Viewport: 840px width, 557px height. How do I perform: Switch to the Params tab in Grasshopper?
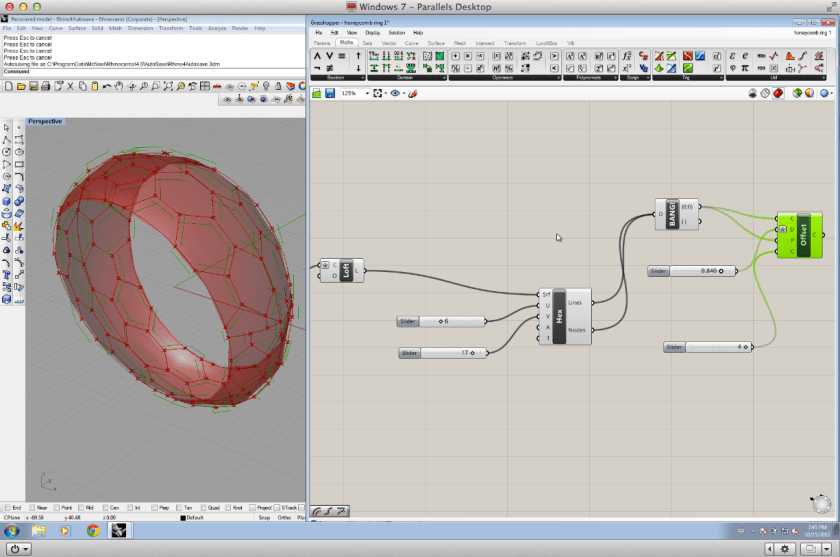[x=322, y=43]
